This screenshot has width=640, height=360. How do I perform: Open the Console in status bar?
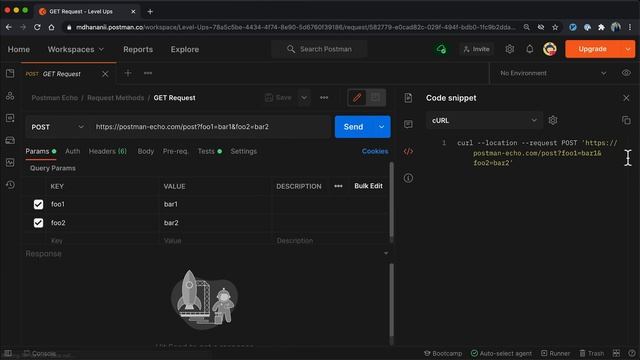(x=40, y=353)
